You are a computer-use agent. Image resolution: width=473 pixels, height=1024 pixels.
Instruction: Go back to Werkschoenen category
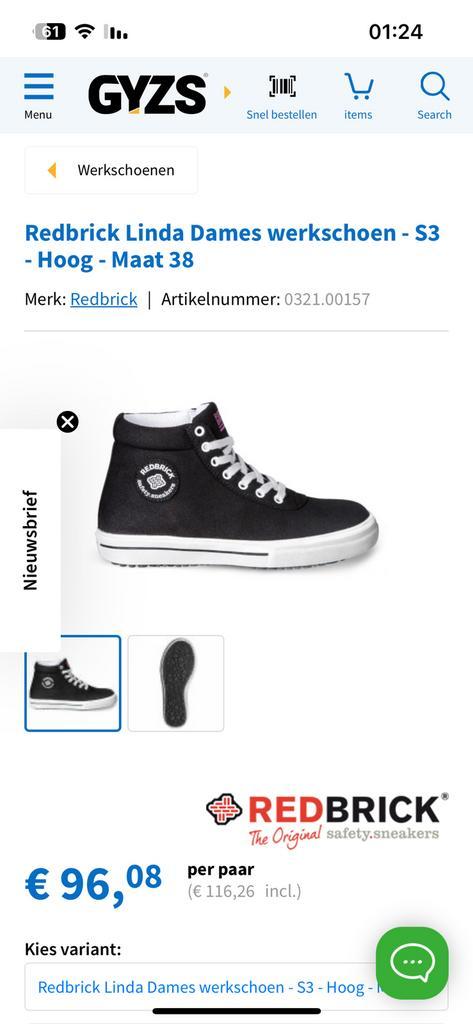(x=111, y=170)
